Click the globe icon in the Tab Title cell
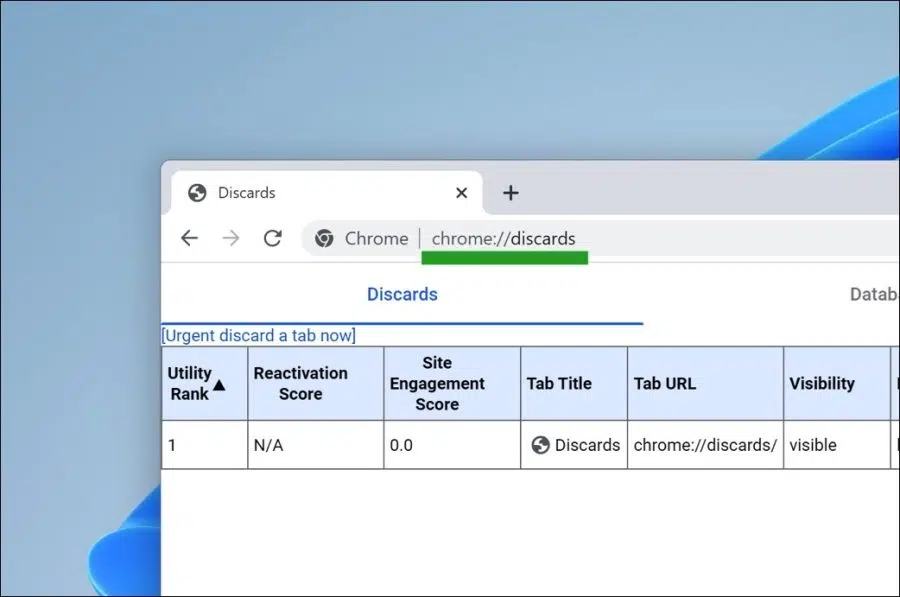Screen dimensions: 900x597 540,445
